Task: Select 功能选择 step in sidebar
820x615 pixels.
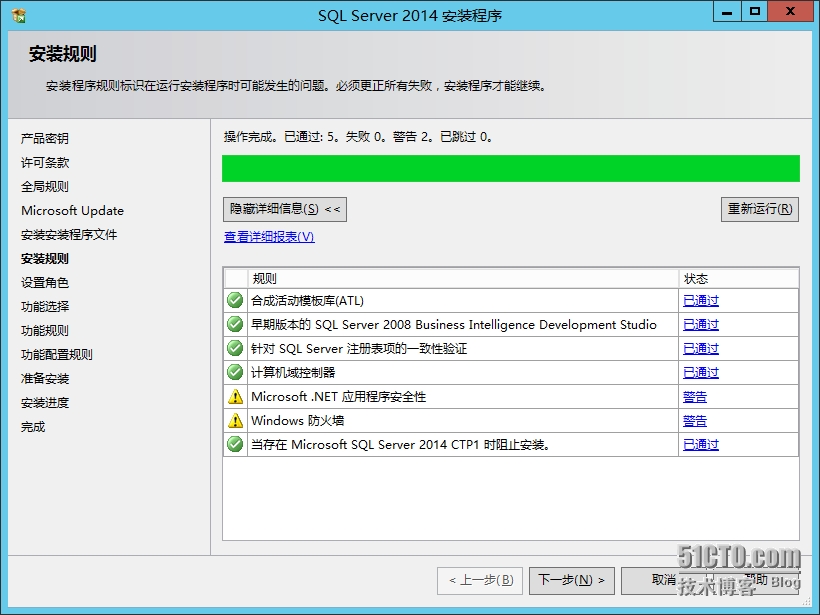Action: (45, 307)
